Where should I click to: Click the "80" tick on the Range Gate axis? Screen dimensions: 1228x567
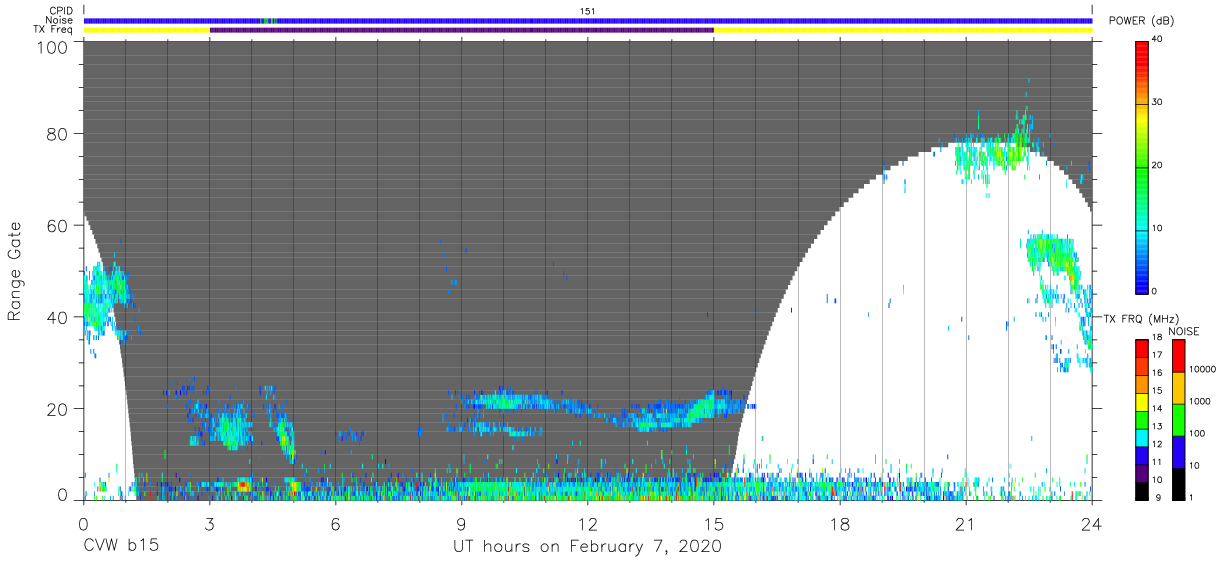[57, 134]
